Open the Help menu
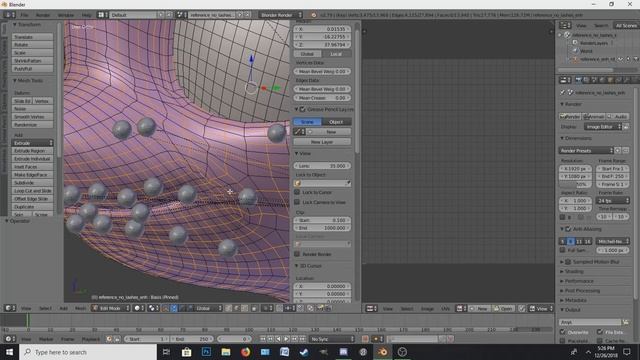This screenshot has height=360, width=640. coord(87,15)
